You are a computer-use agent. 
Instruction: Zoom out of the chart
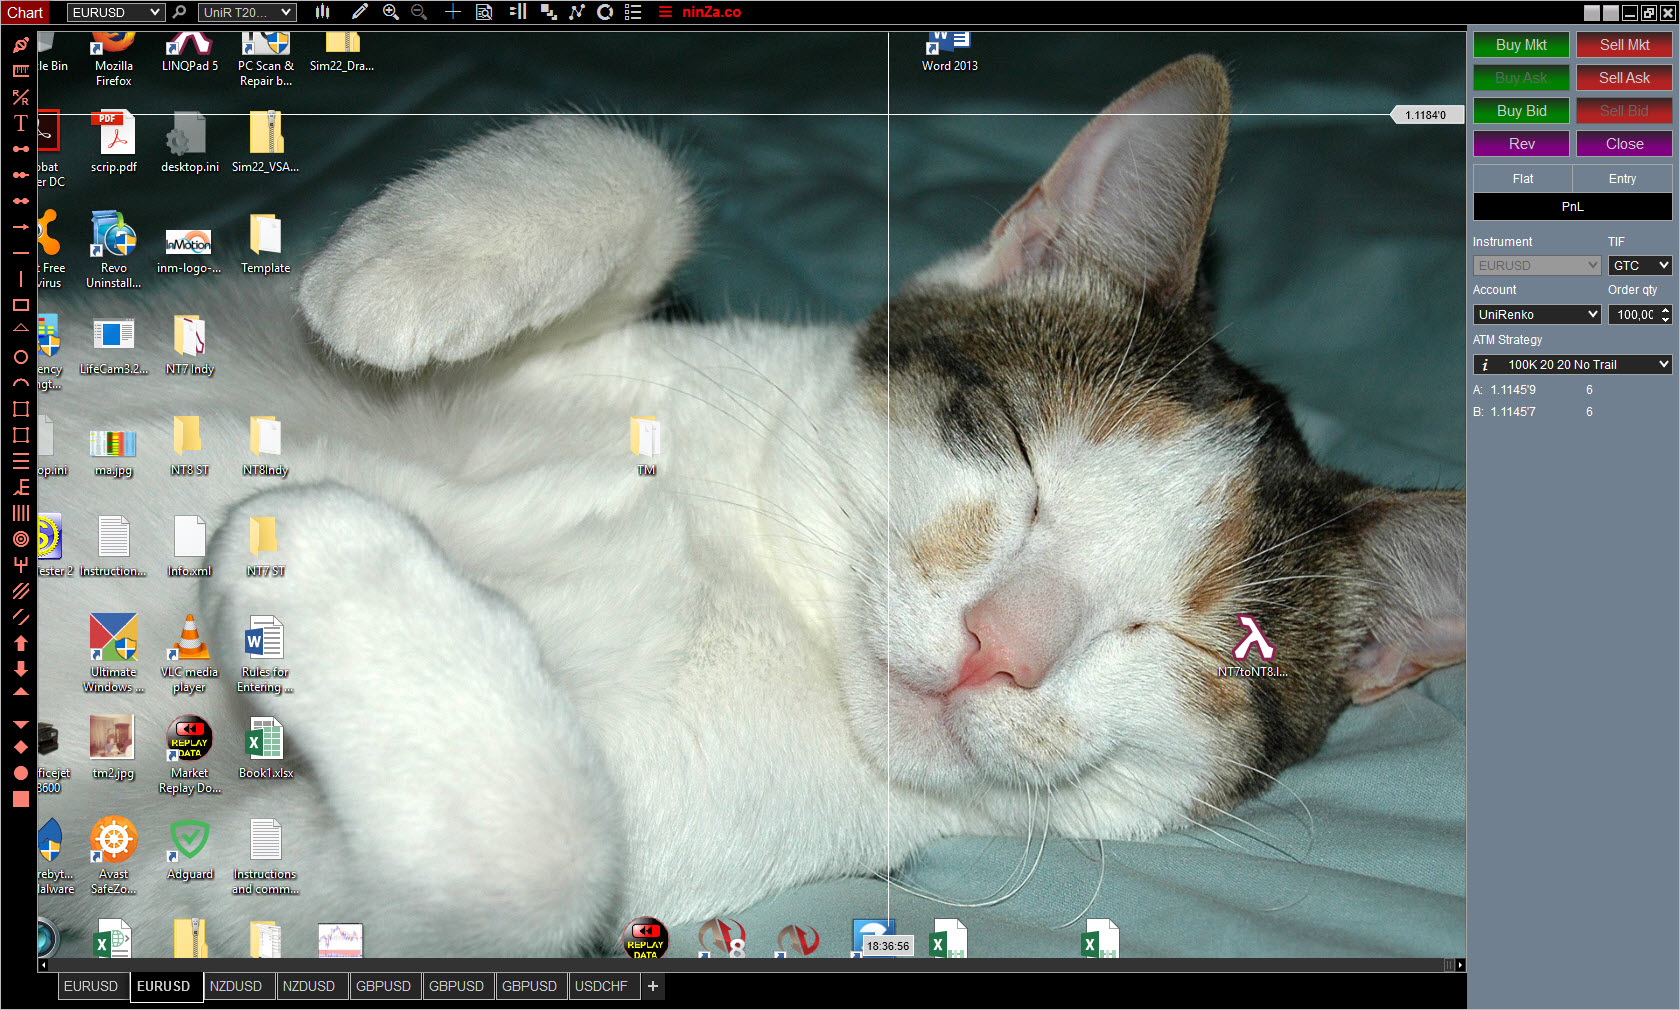click(419, 12)
